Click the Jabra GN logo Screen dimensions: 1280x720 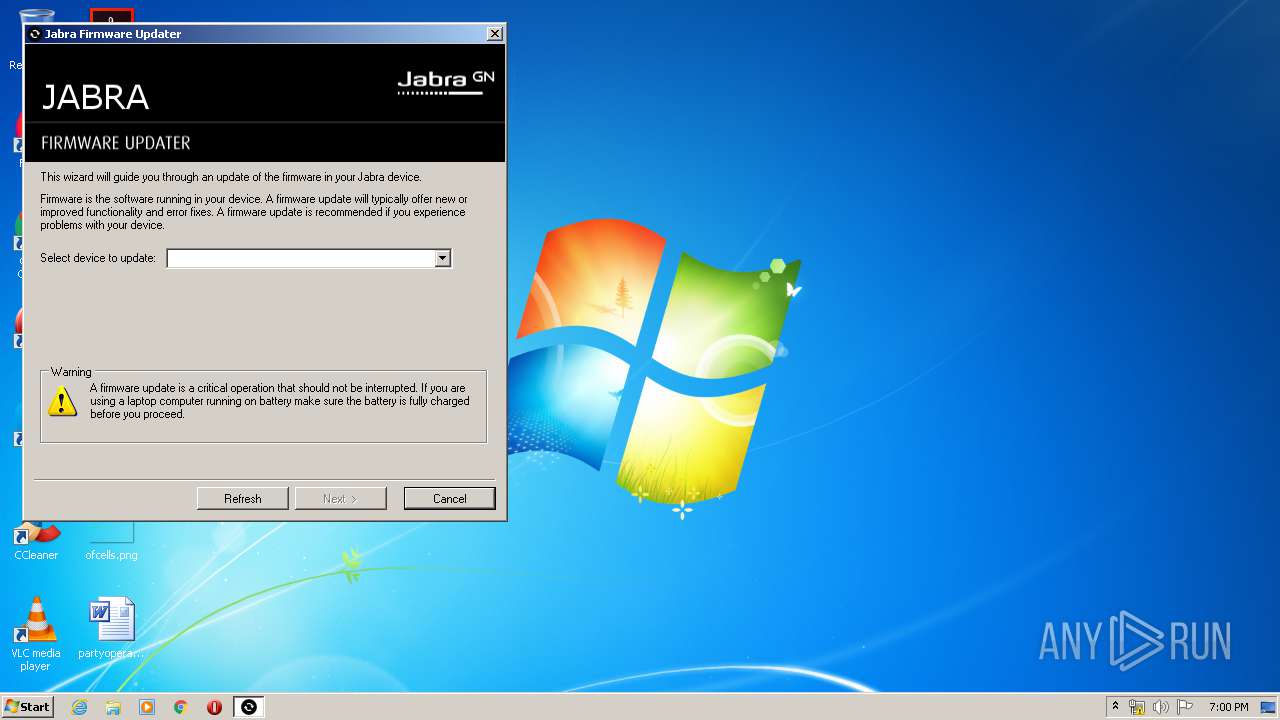[446, 82]
